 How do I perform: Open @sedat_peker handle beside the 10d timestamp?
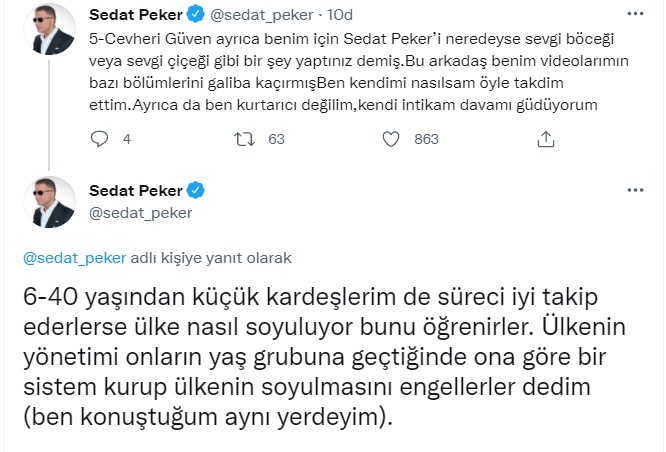(x=262, y=15)
